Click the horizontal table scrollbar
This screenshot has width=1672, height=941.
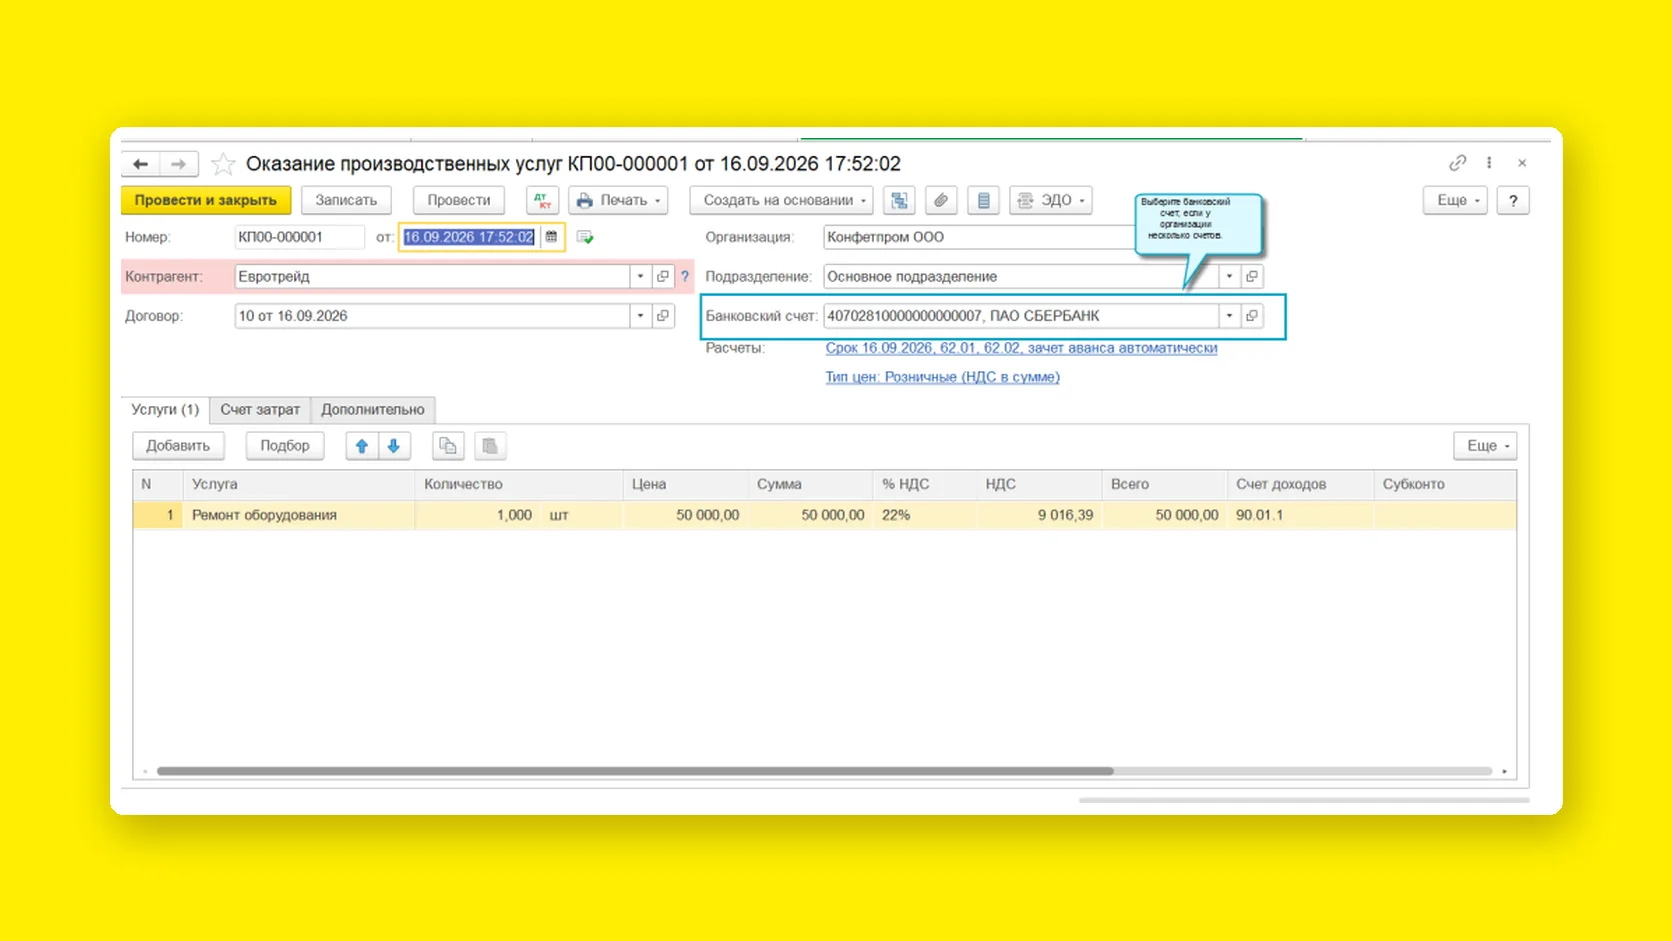click(635, 771)
